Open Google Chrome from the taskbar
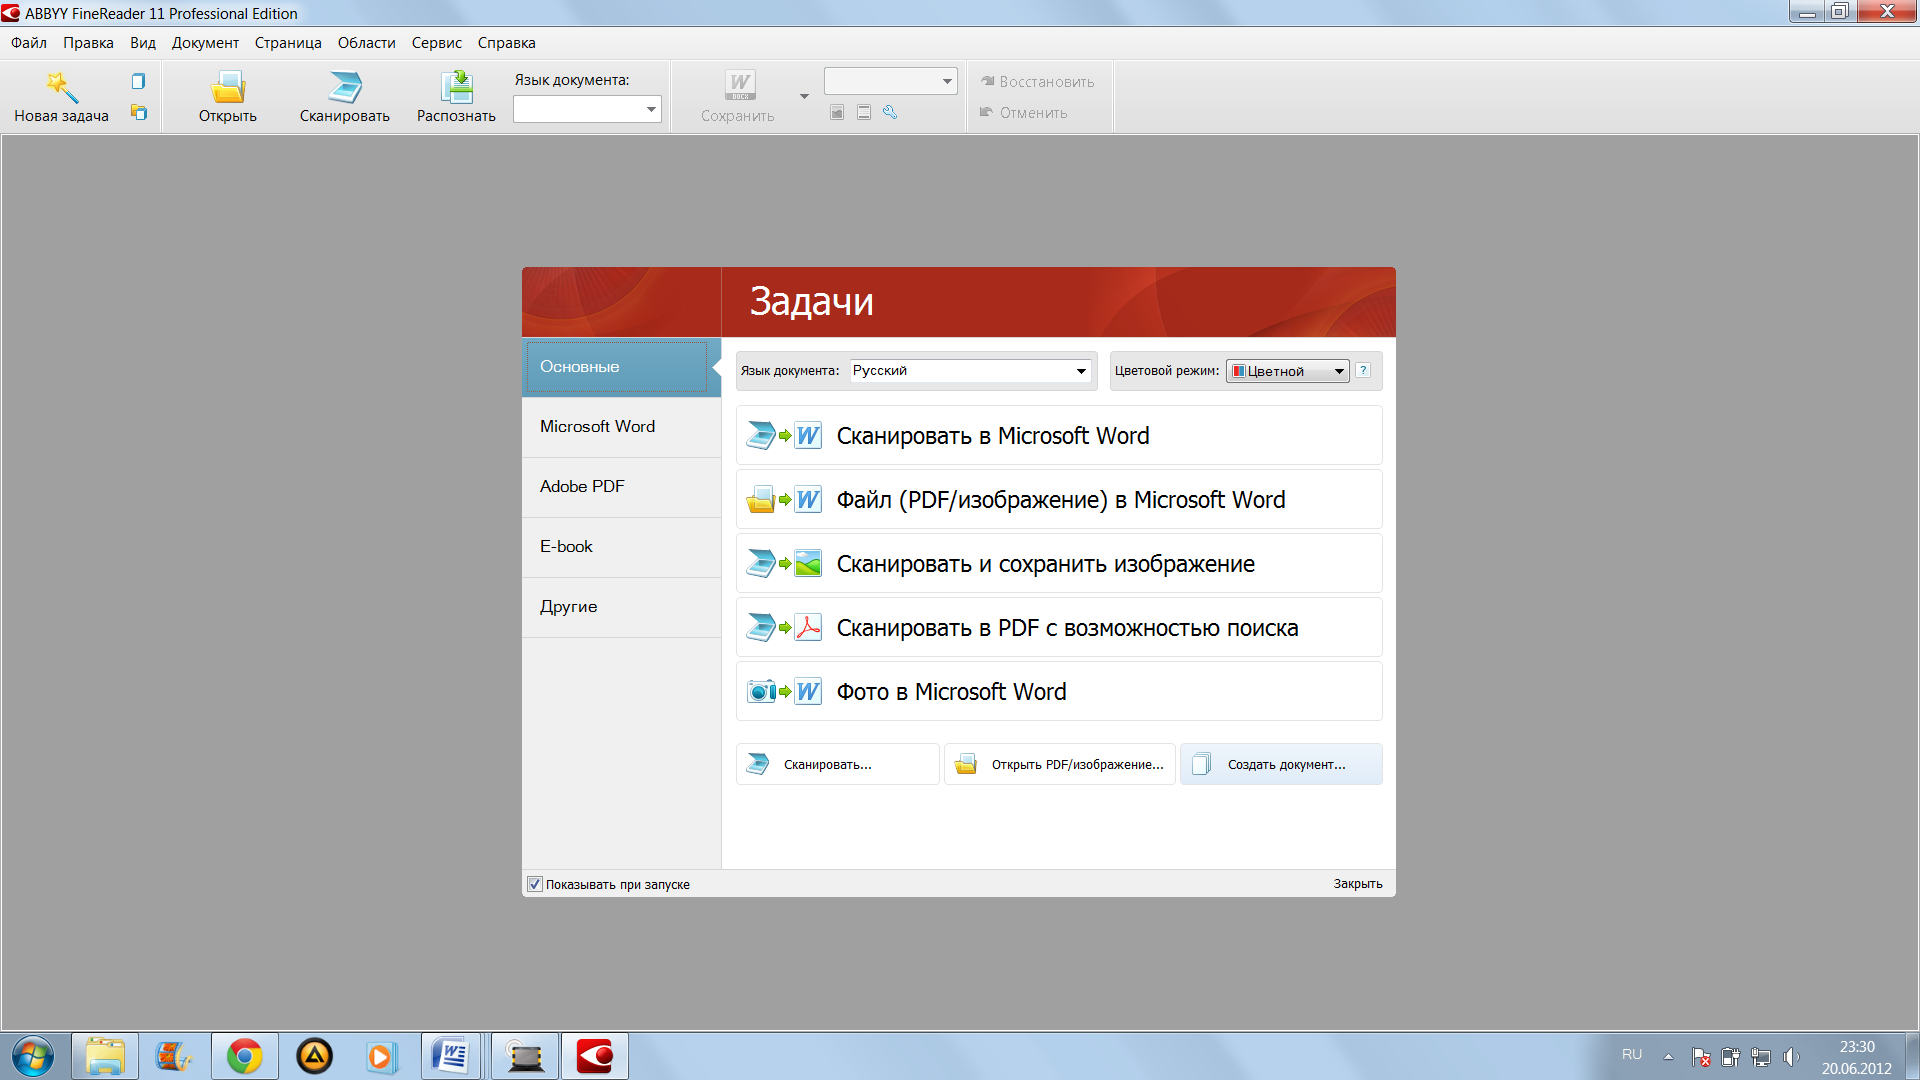This screenshot has width=1920, height=1080. tap(245, 1056)
